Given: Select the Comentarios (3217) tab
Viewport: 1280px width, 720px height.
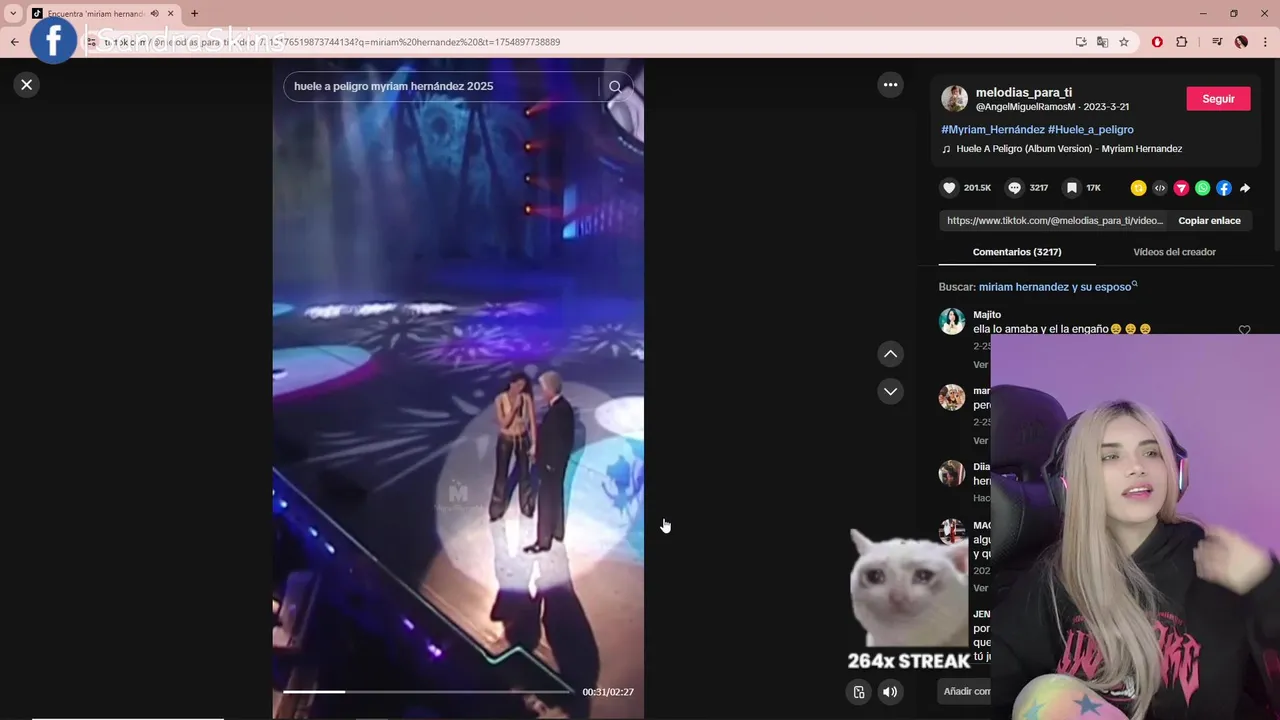Looking at the screenshot, I should point(1017,252).
